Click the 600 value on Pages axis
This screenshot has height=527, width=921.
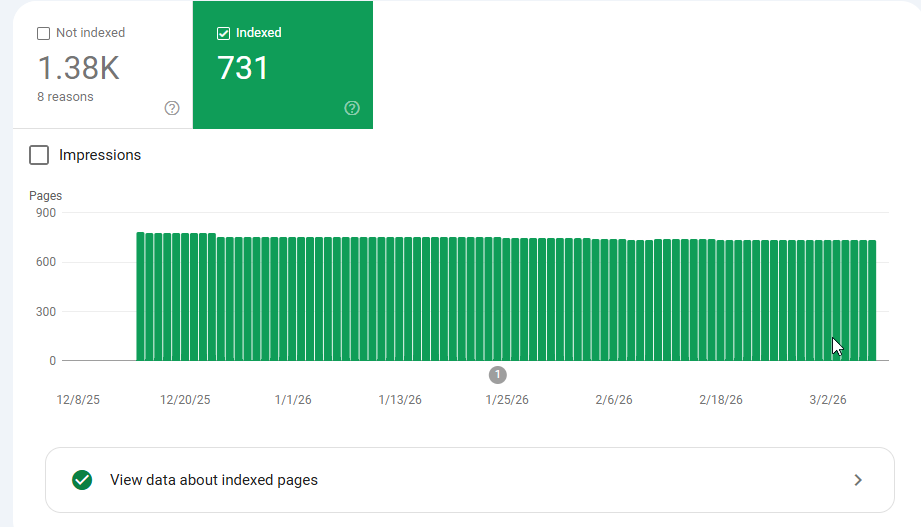pyautogui.click(x=46, y=262)
